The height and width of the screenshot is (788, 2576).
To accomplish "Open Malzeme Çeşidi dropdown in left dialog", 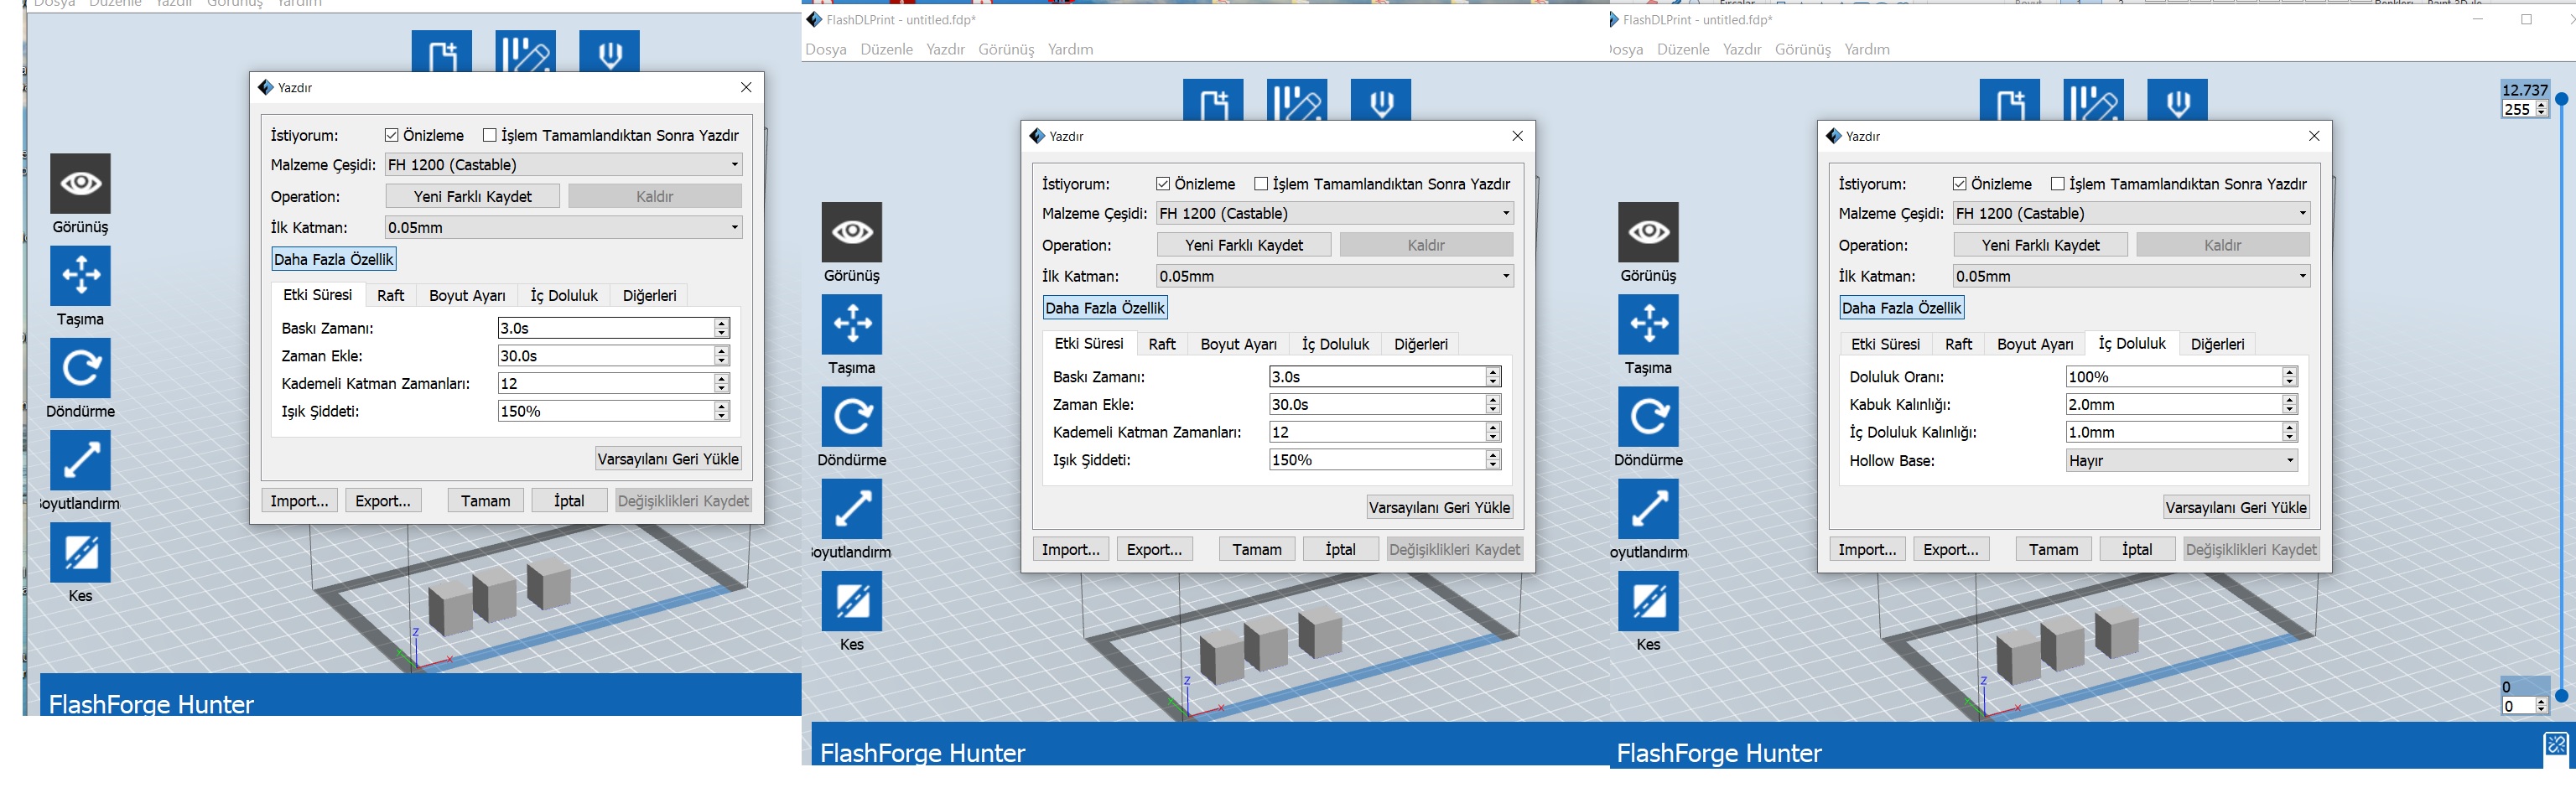I will tap(564, 165).
